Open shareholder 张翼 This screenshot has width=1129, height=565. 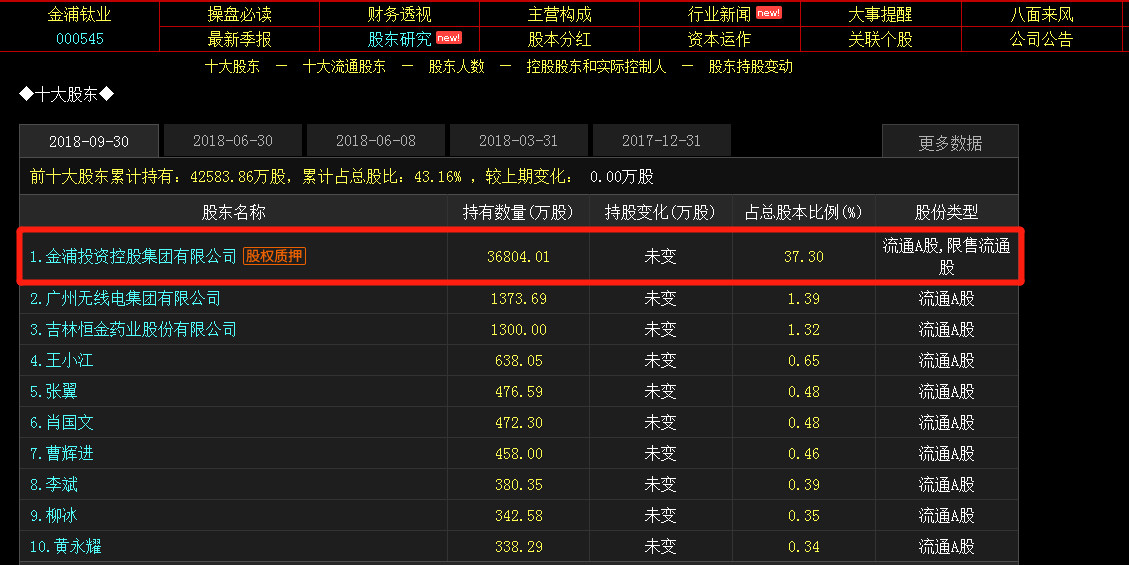click(x=62, y=391)
